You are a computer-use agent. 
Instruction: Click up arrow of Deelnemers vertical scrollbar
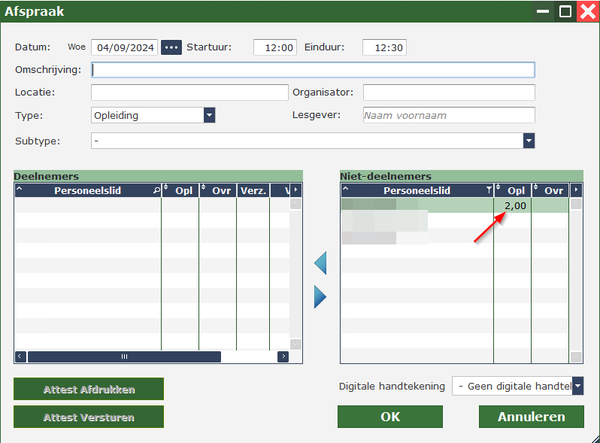click(295, 204)
